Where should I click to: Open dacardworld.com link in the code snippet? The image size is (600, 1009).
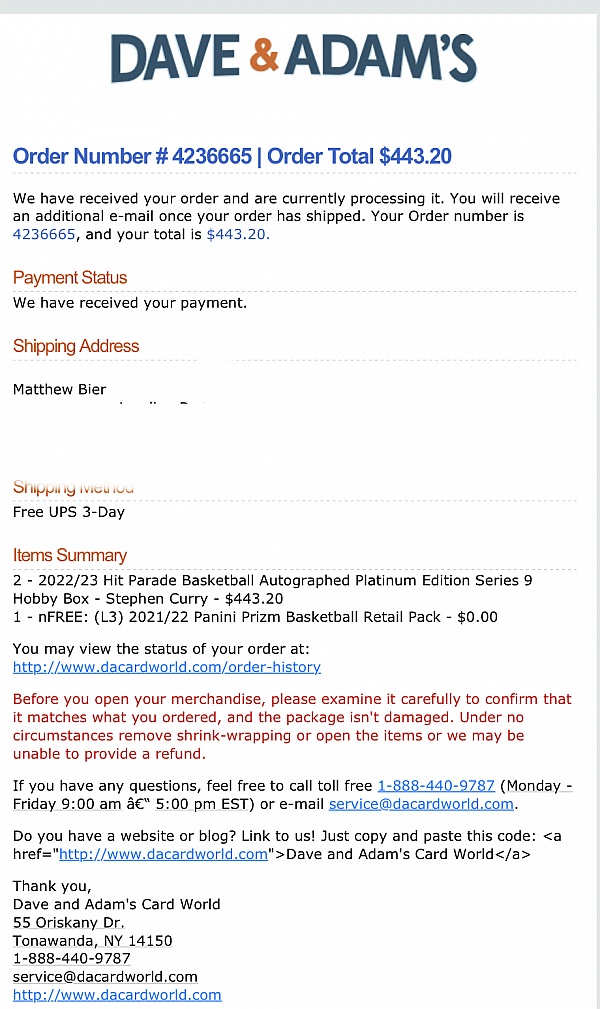point(164,854)
